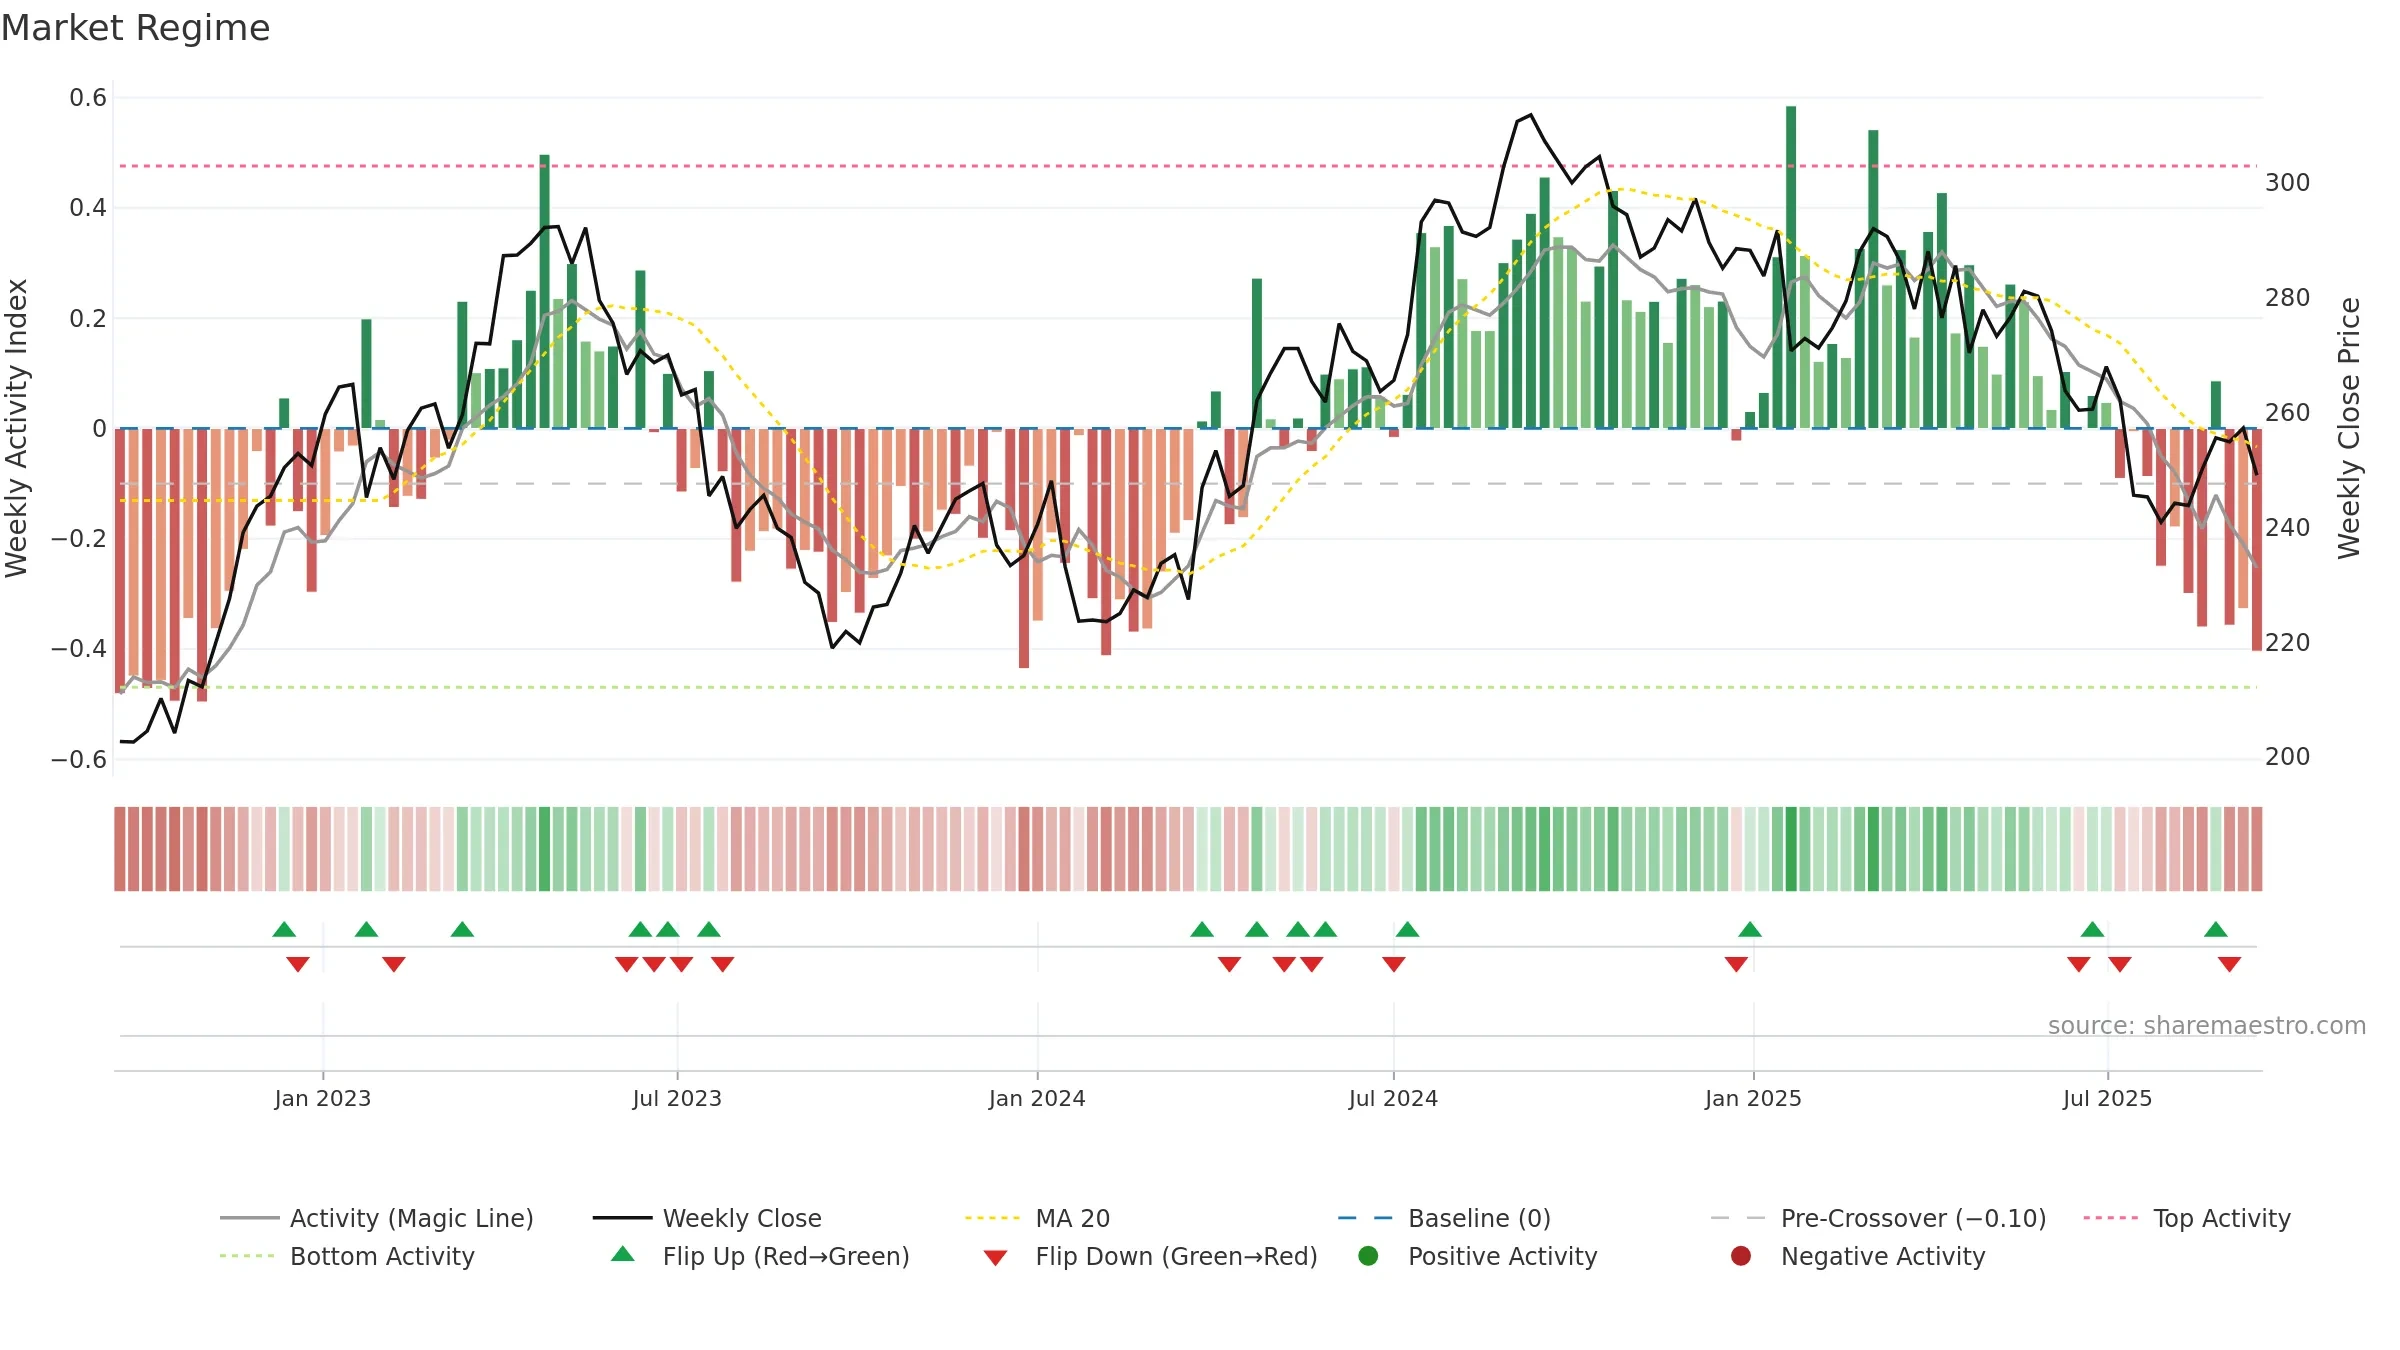Click the Jan 2025 axis label

point(1753,1098)
